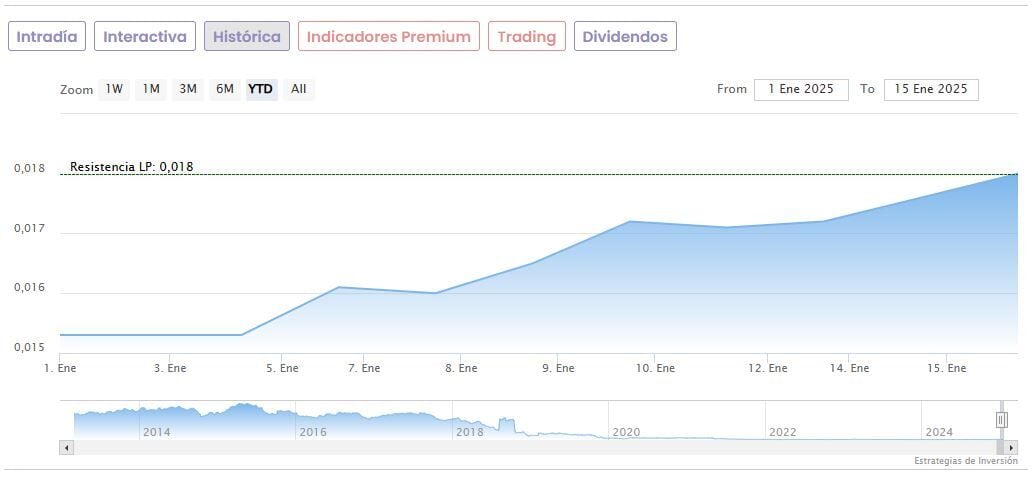
Task: Open the Interactiva chart tab
Action: pos(145,37)
